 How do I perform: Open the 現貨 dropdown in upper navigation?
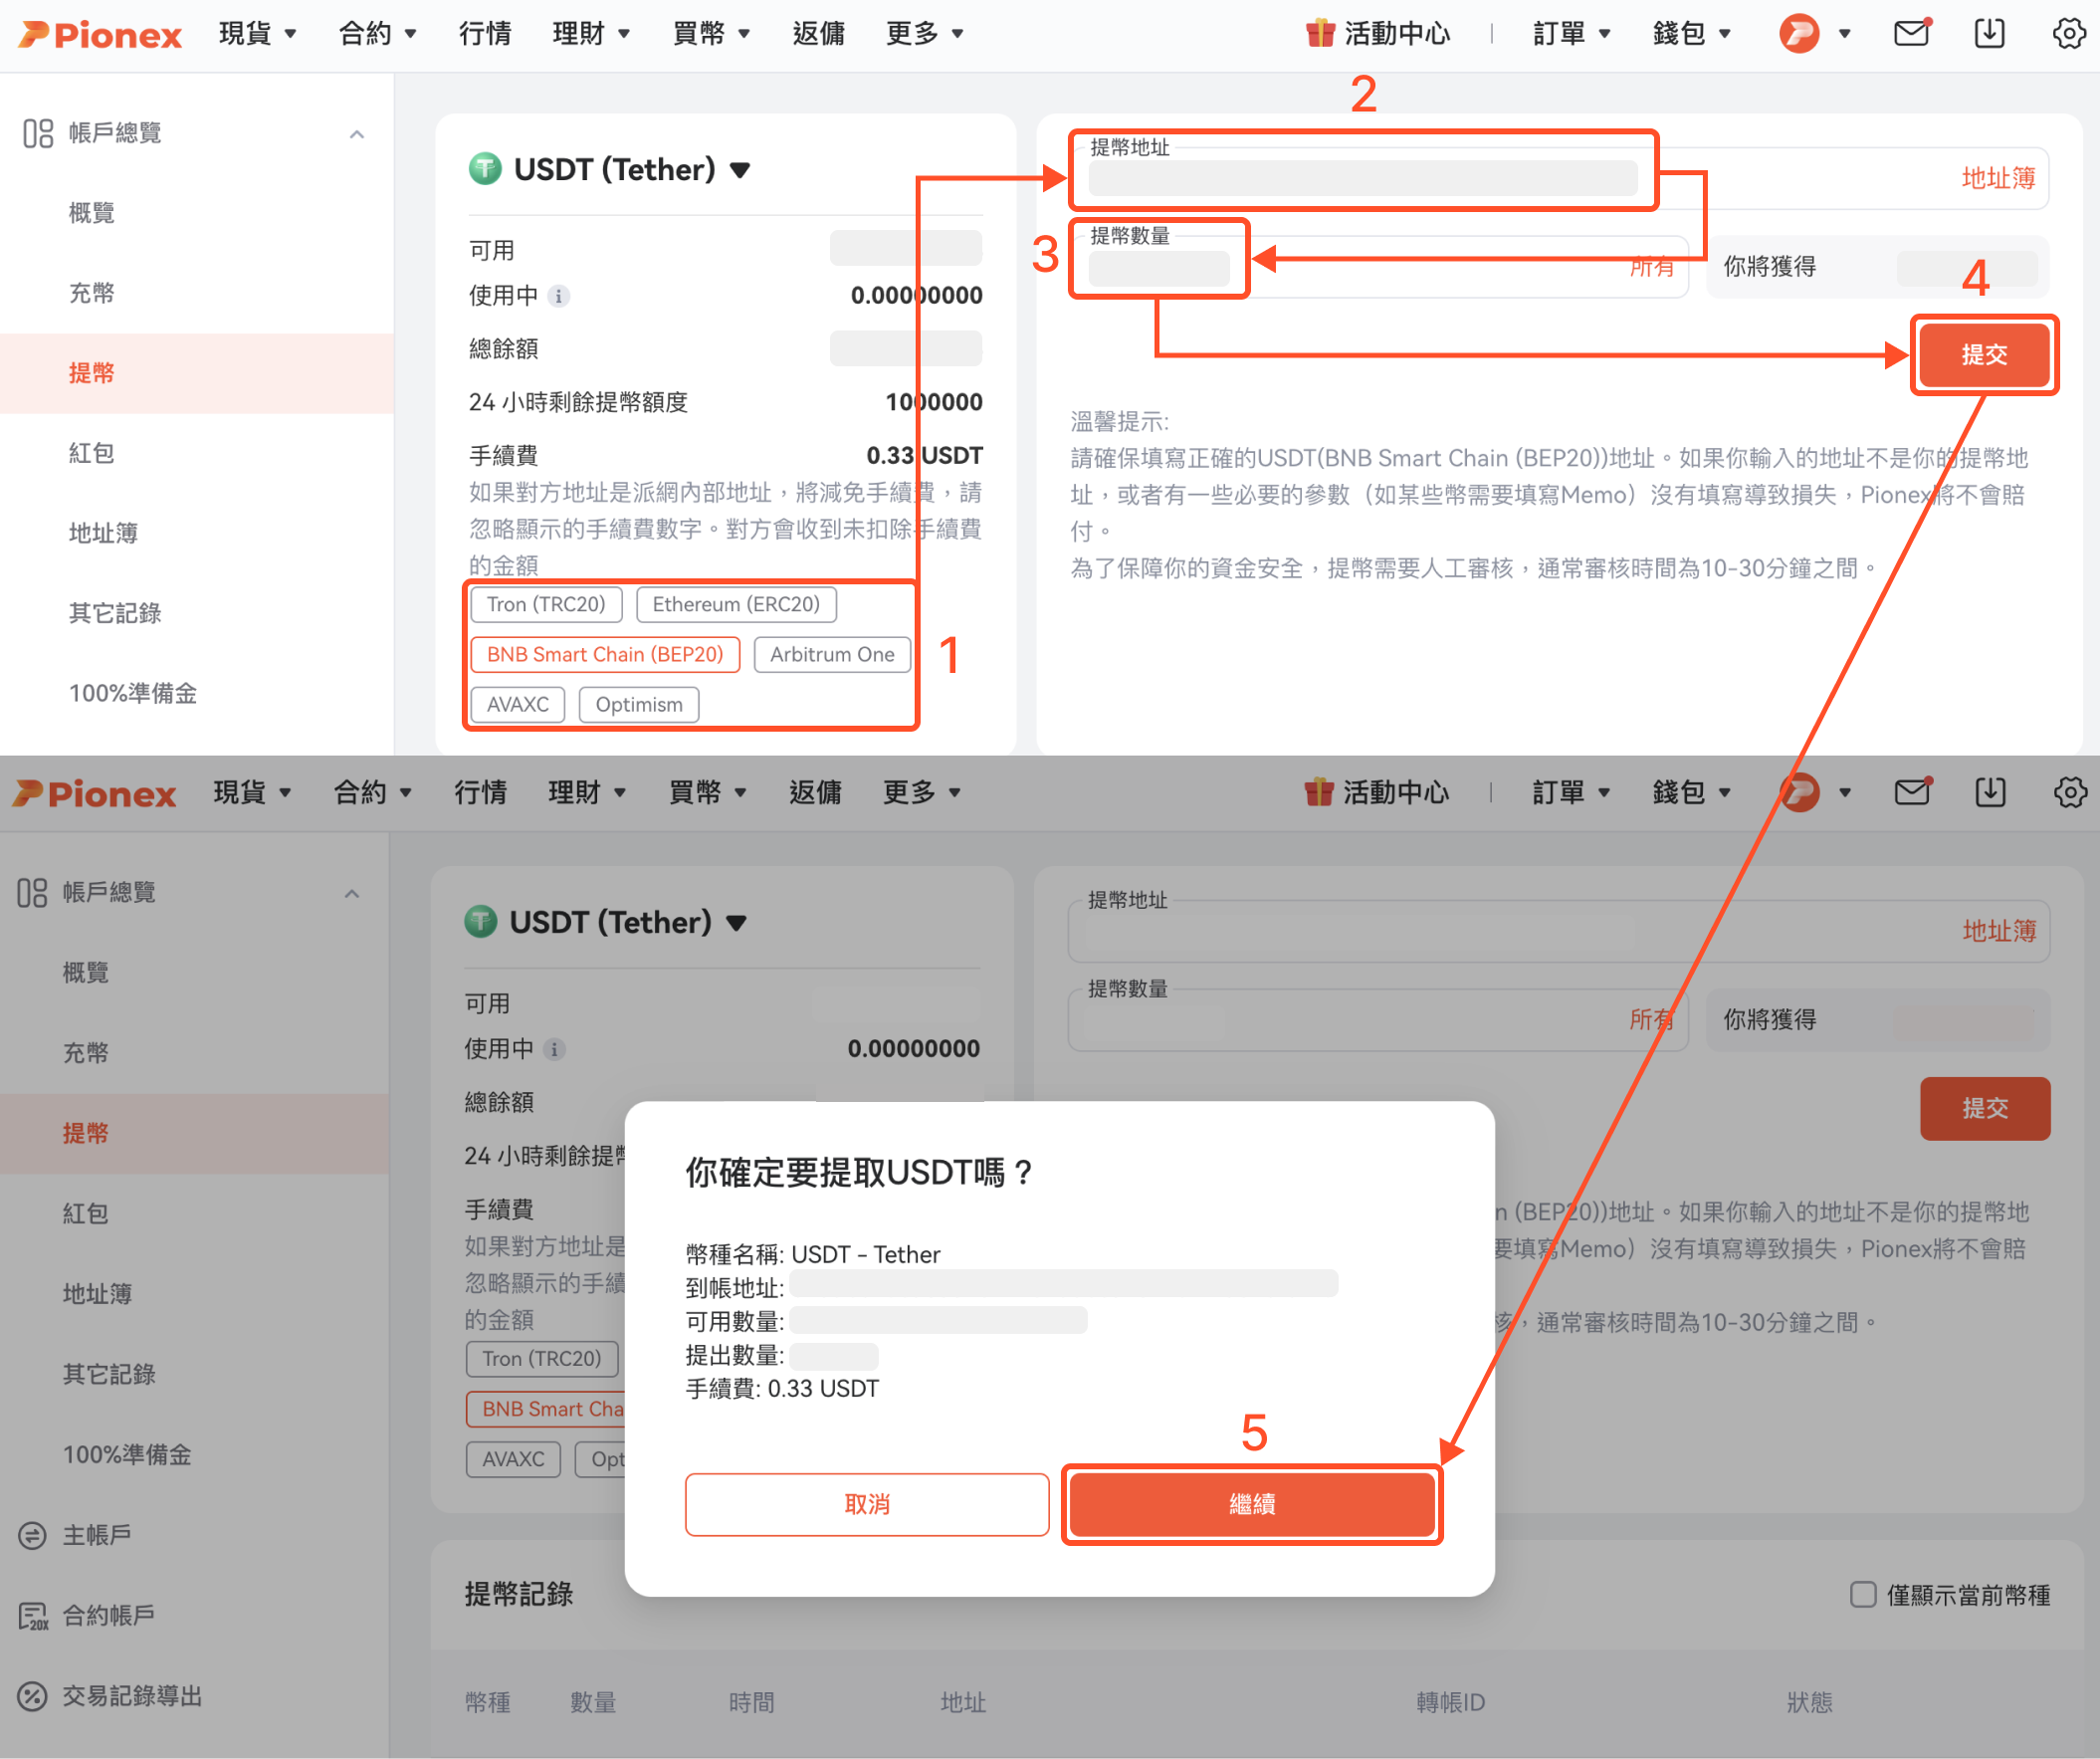pos(258,33)
